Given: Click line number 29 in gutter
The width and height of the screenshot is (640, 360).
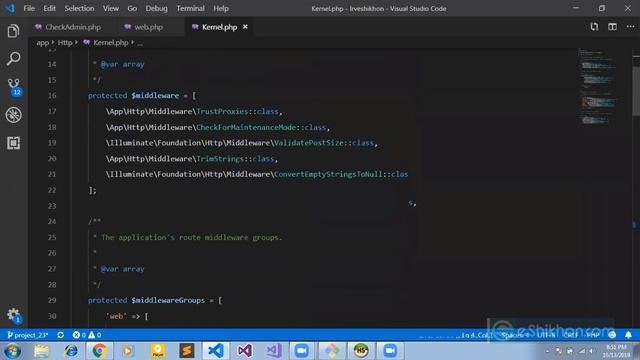Looking at the screenshot, I should click(x=52, y=300).
